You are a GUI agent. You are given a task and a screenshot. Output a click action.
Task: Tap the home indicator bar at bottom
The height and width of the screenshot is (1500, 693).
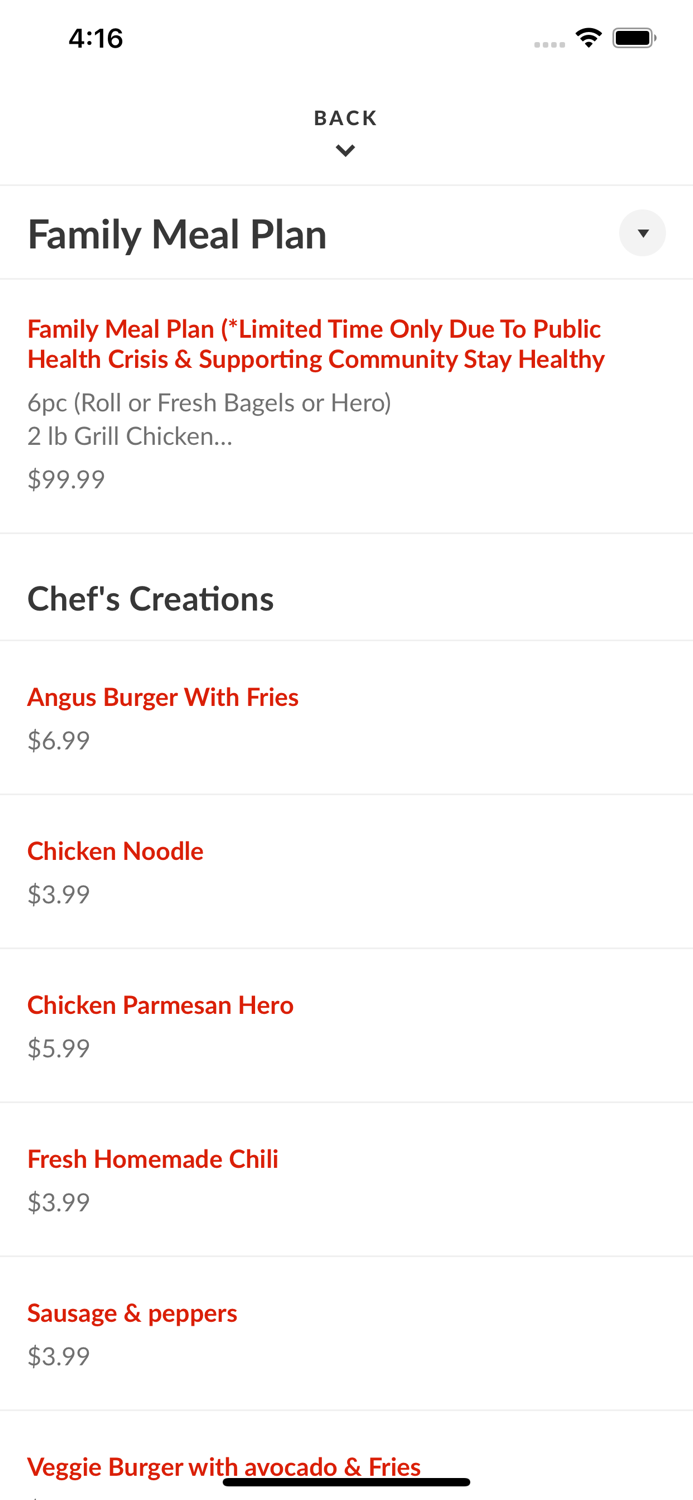click(346, 1480)
